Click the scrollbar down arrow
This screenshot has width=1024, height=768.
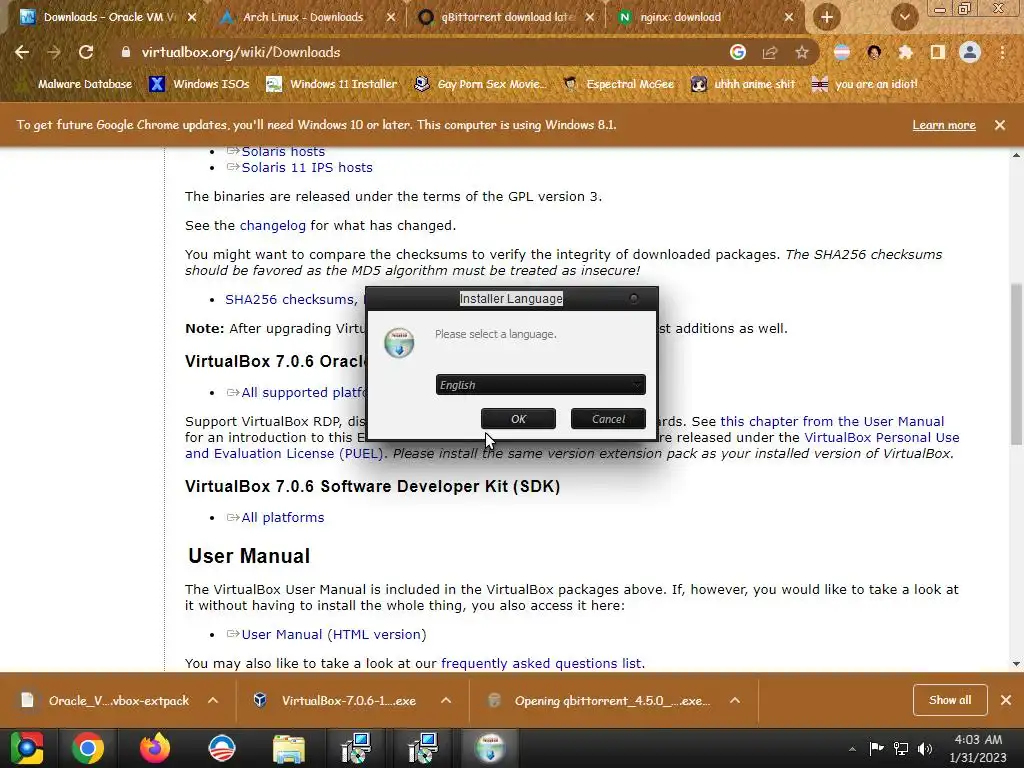[1016, 664]
